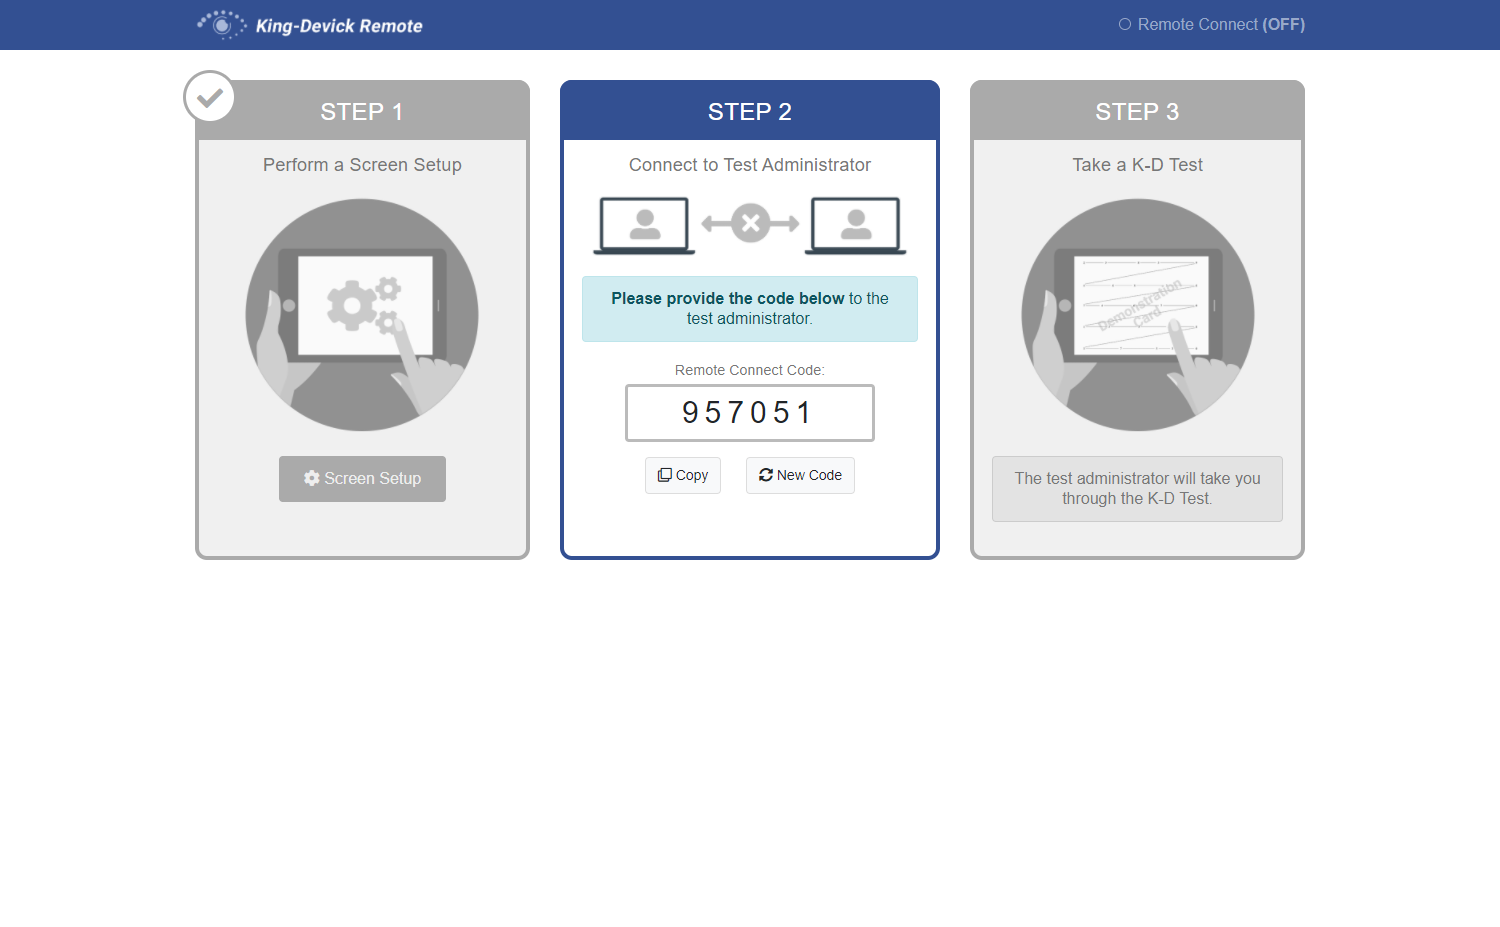This screenshot has height=927, width=1500.
Task: Copy the Remote Connect Code
Action: 682,474
